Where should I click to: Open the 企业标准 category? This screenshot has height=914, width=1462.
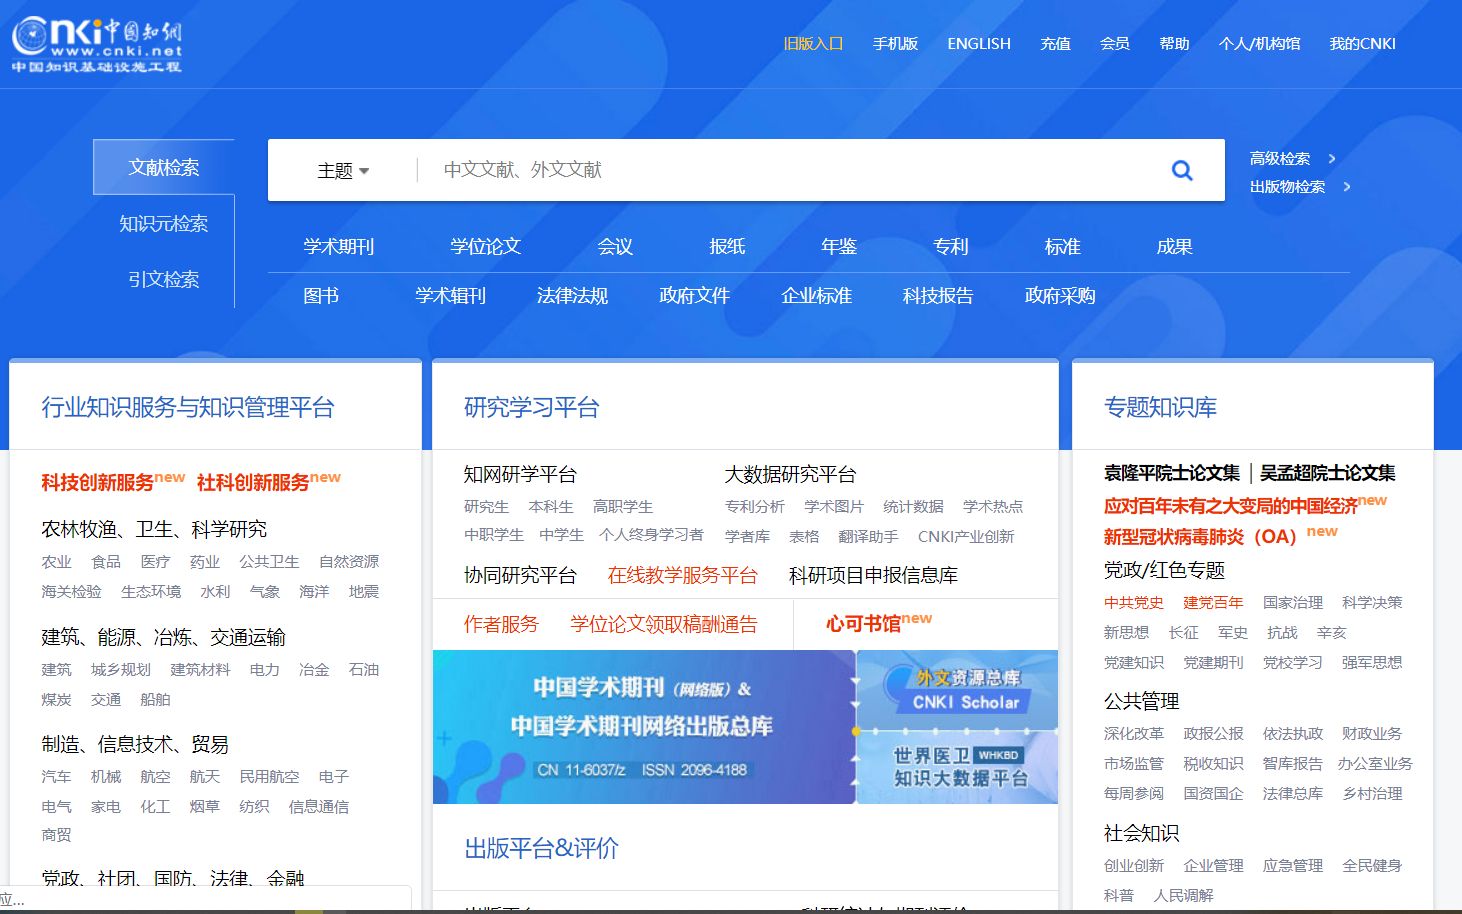point(816,296)
